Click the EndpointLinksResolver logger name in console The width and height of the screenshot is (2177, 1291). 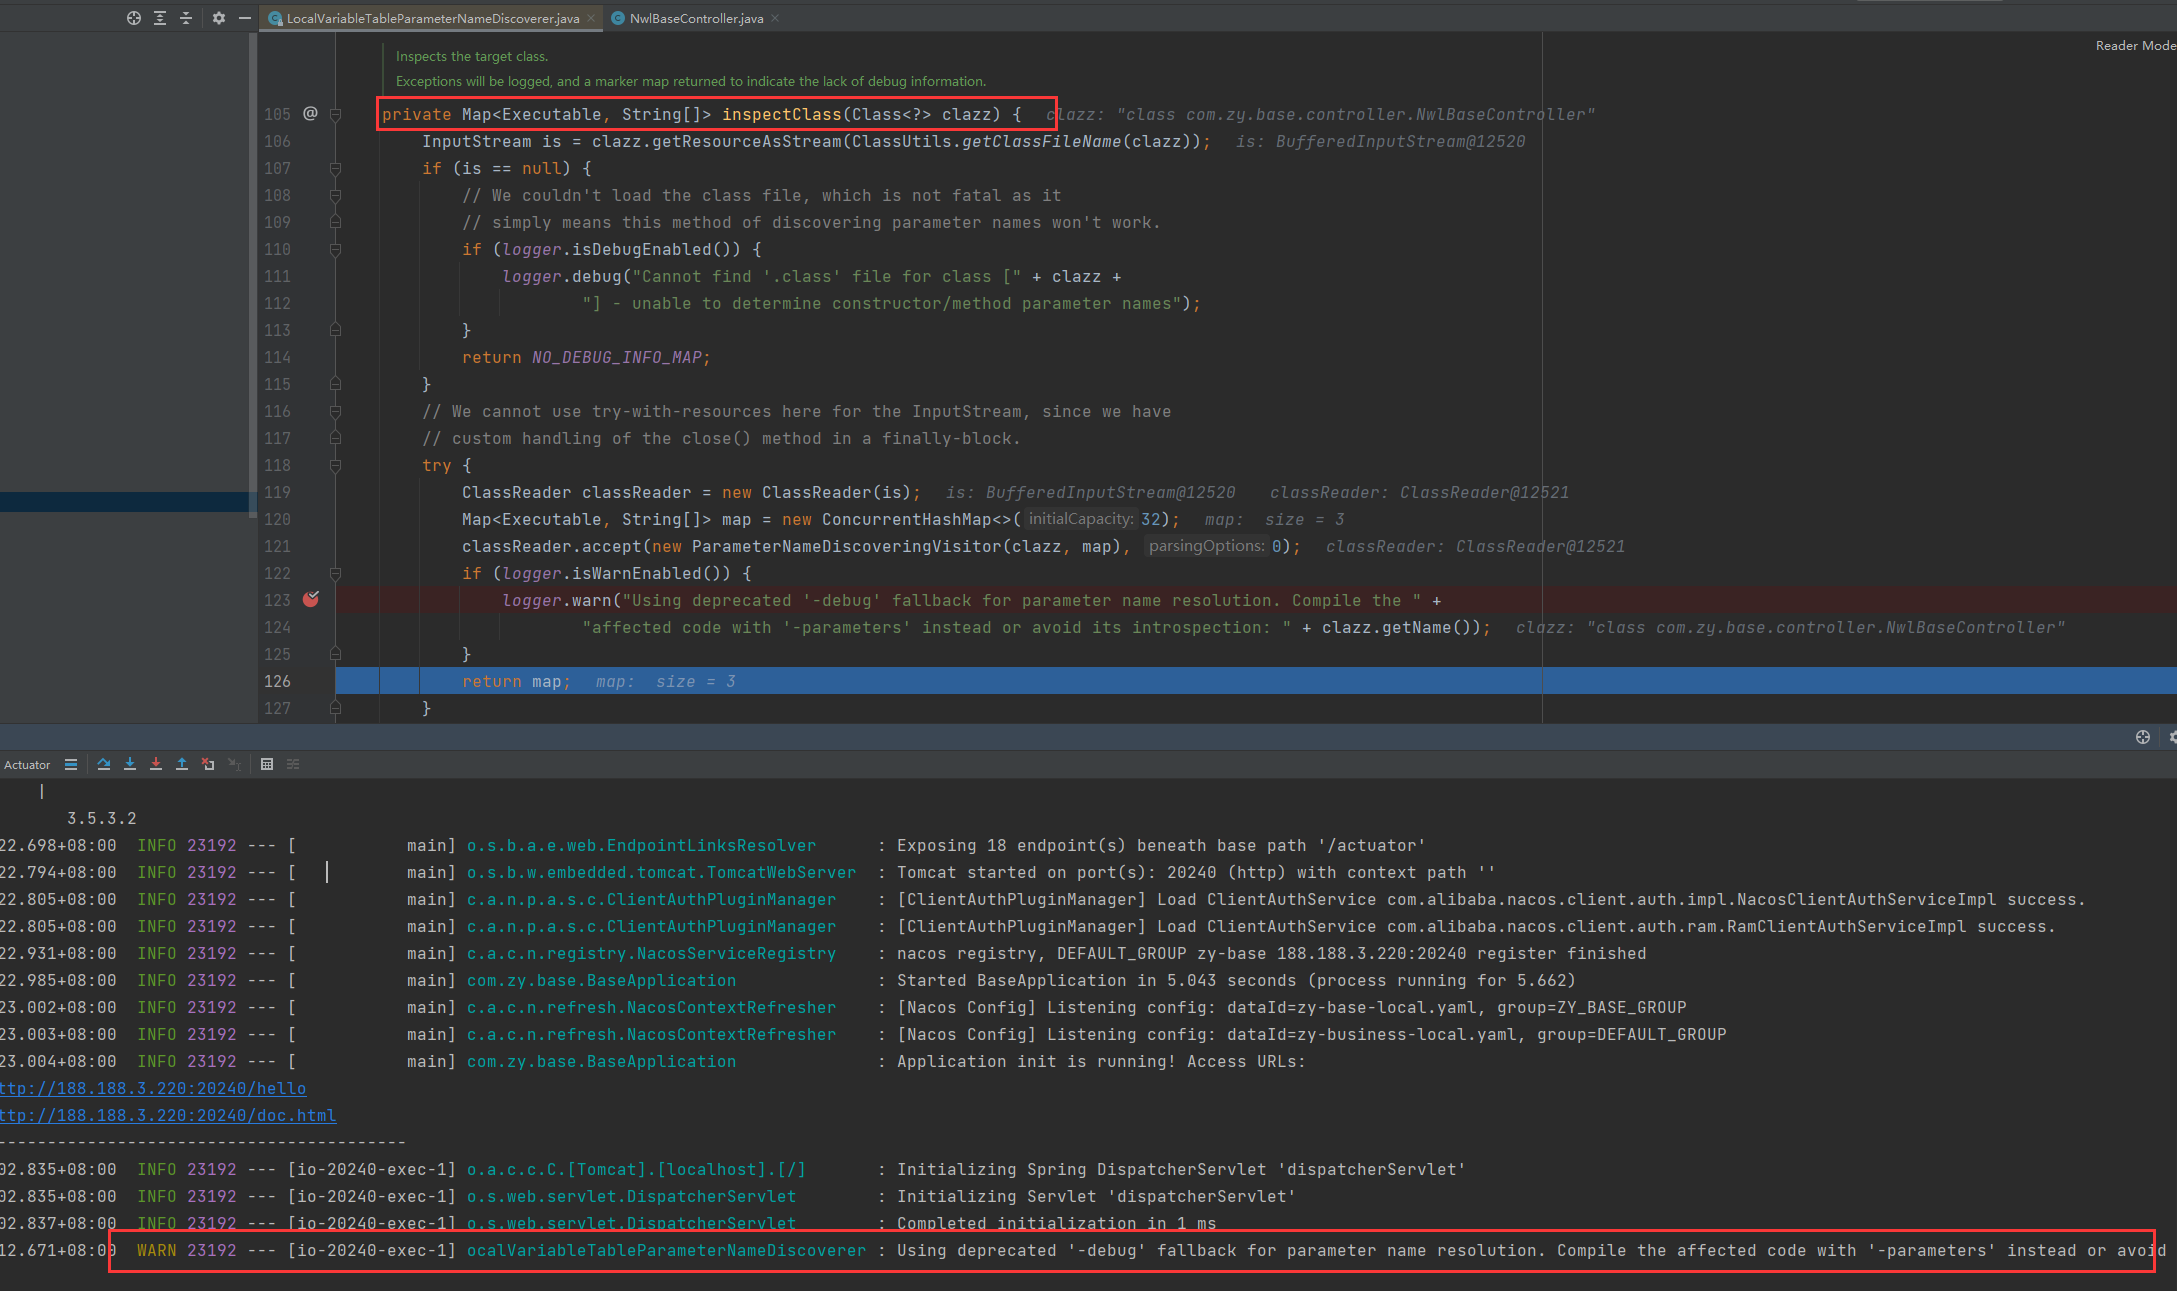(641, 845)
